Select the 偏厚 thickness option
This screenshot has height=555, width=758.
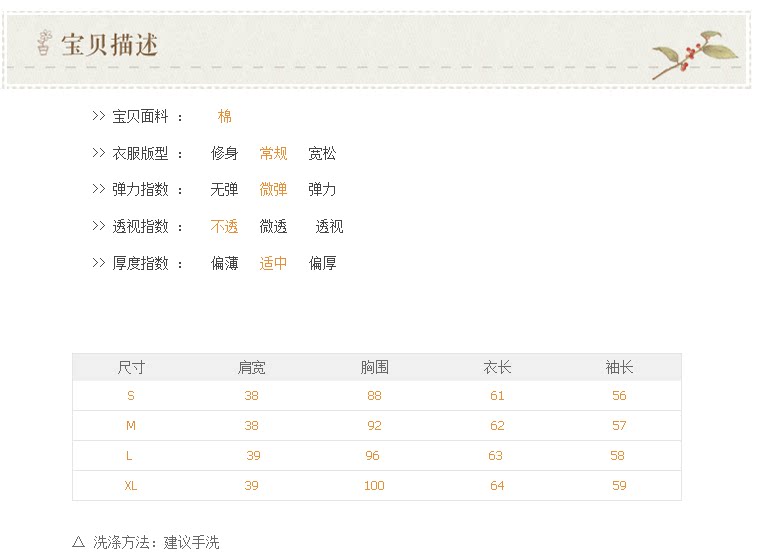[322, 264]
